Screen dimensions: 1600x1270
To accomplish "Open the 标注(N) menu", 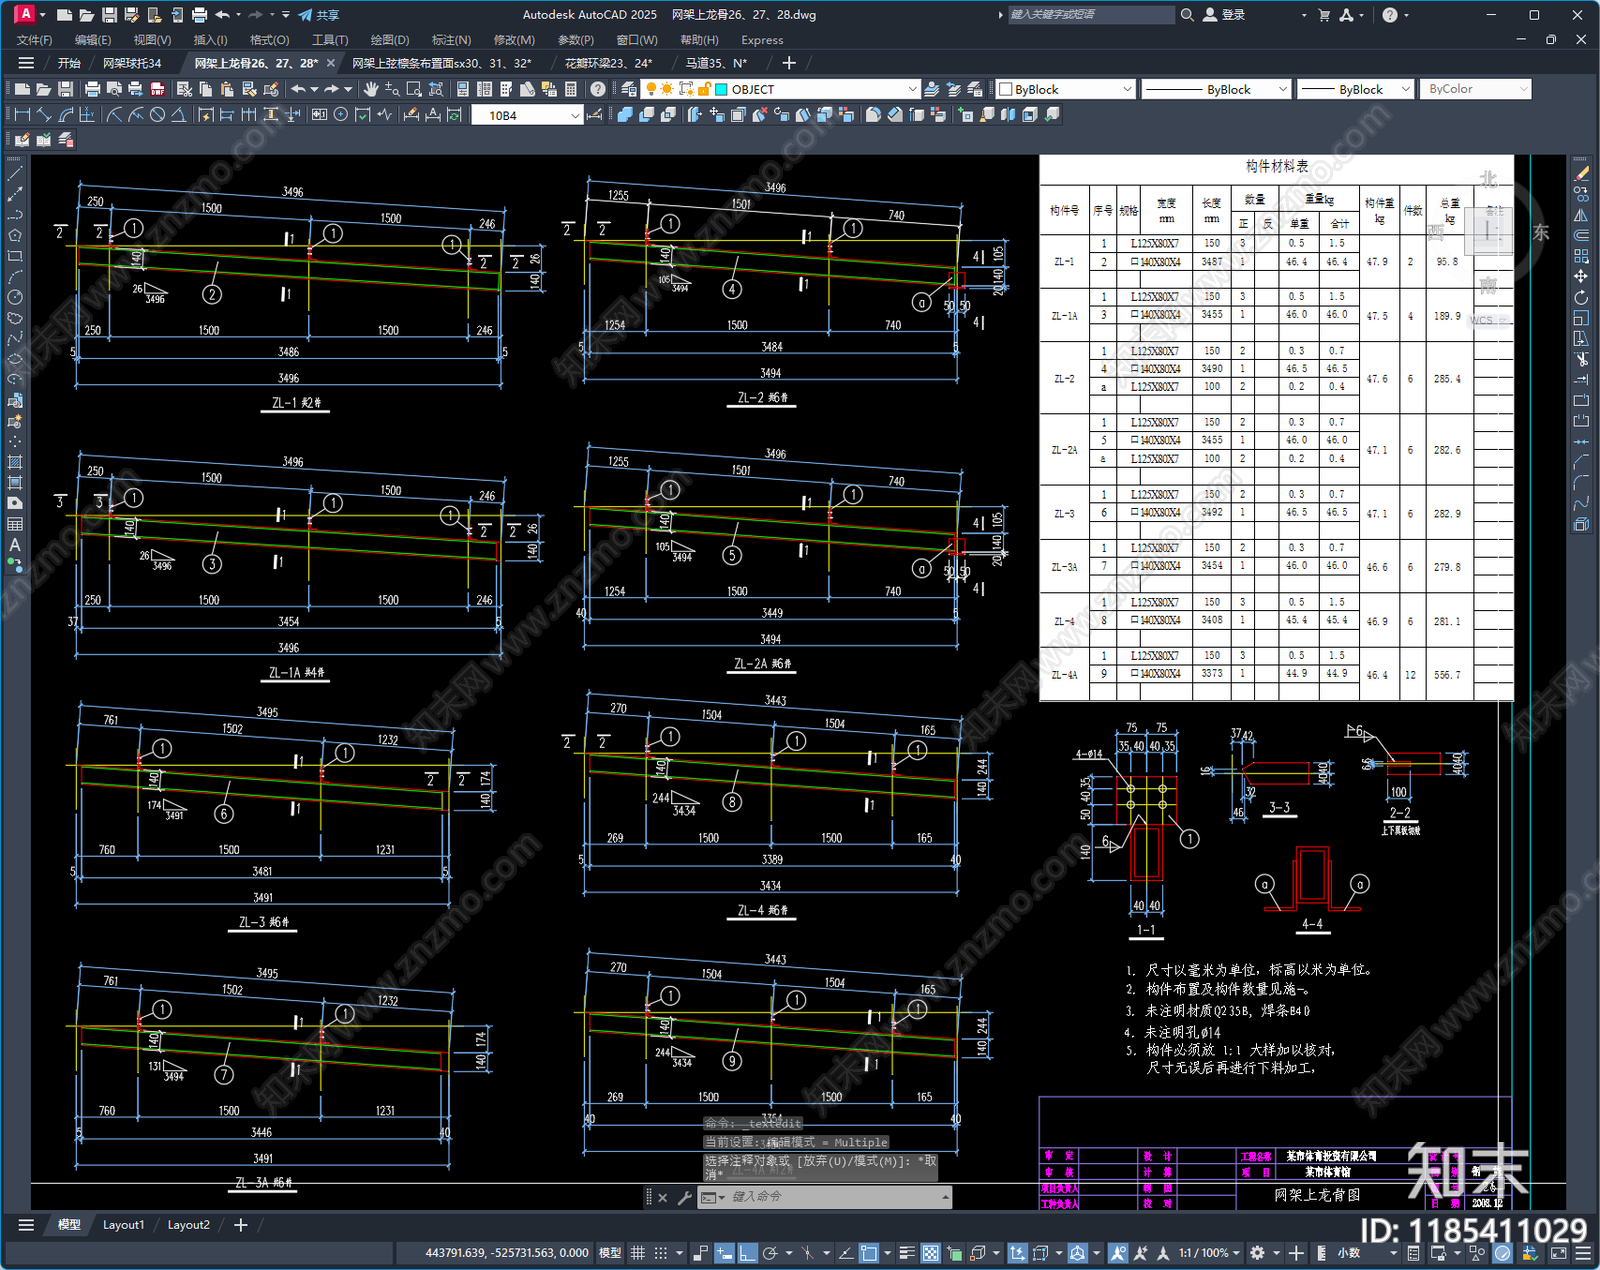I will (x=451, y=40).
